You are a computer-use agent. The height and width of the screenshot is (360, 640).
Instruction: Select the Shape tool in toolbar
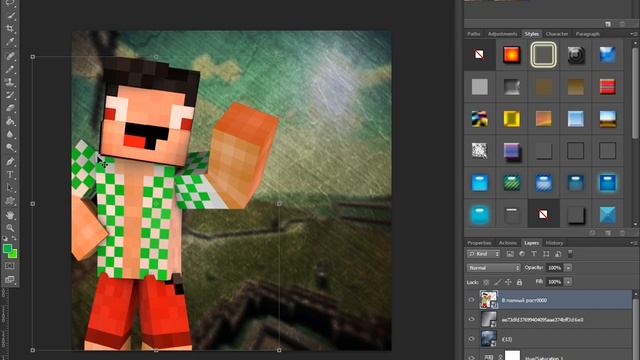coord(10,201)
